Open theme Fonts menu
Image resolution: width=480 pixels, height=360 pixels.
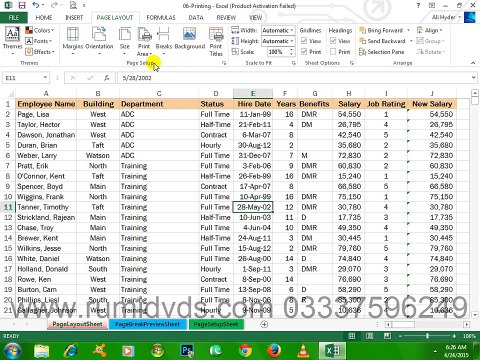[39, 41]
